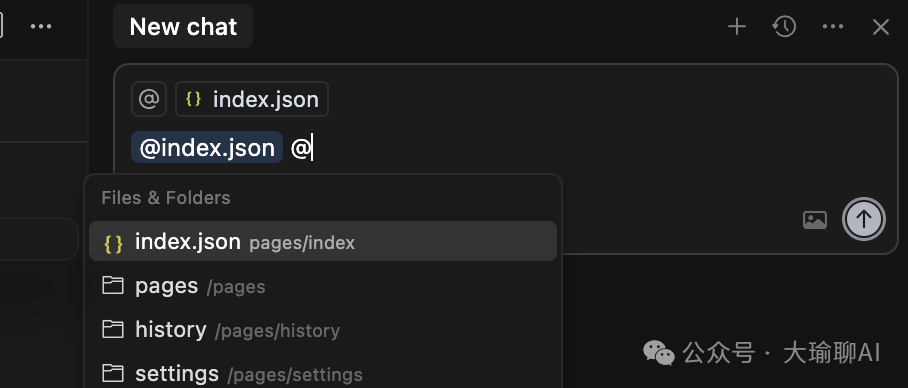
Task: Click the JSON braces icon in suggestion
Action: 113,243
